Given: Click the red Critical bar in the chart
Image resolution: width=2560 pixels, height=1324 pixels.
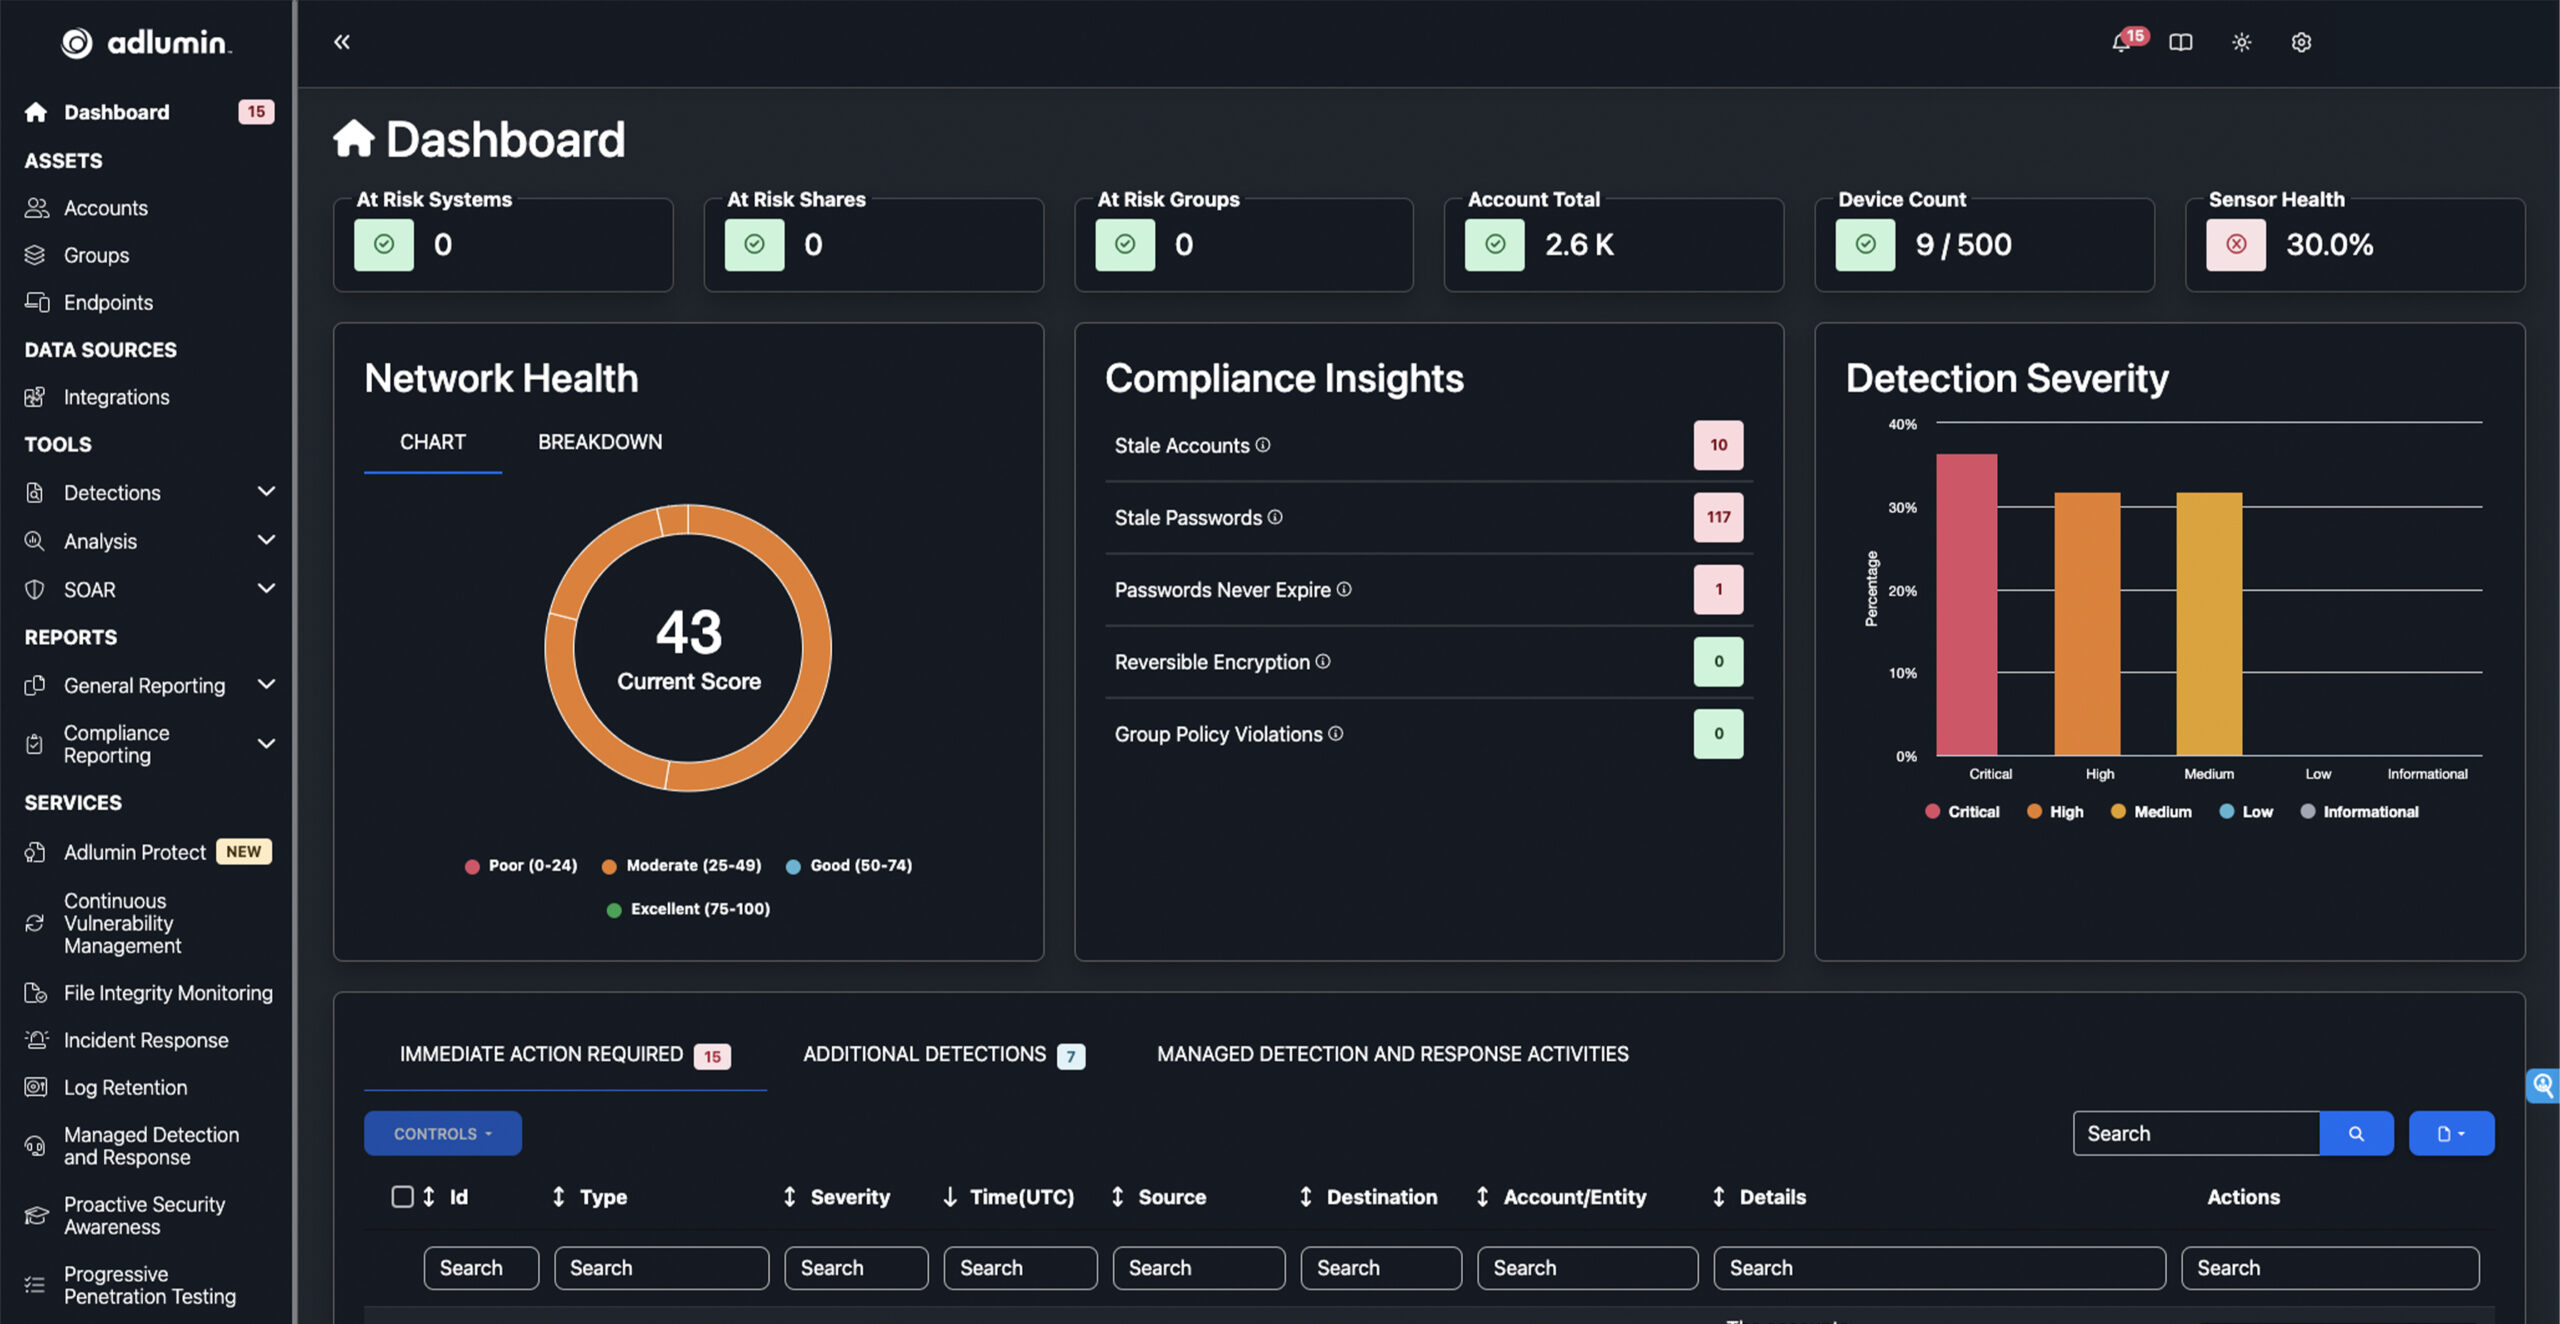Looking at the screenshot, I should (1966, 604).
